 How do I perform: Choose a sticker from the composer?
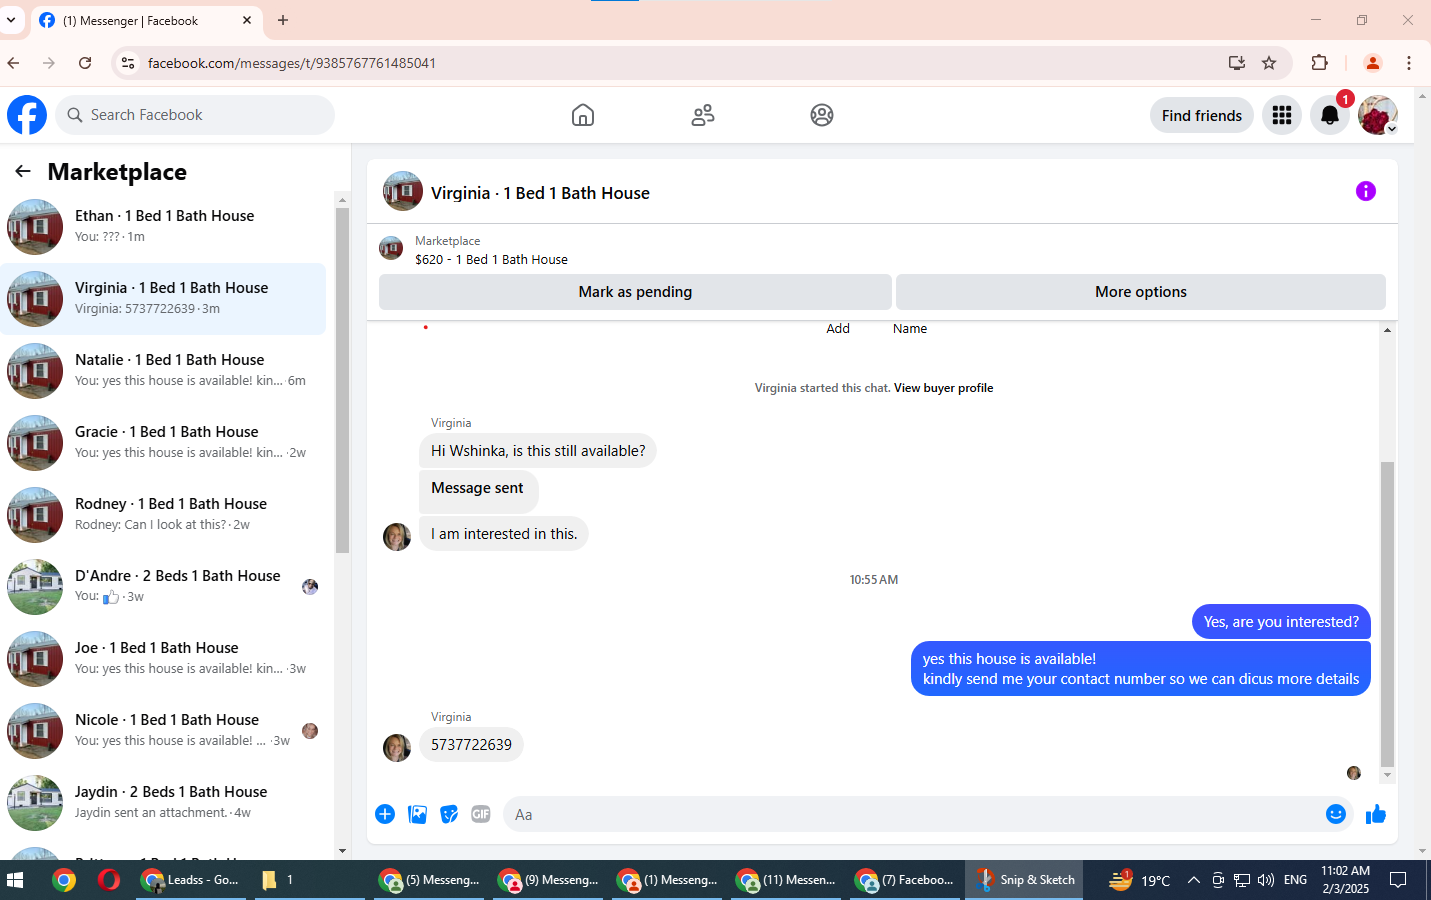(449, 814)
